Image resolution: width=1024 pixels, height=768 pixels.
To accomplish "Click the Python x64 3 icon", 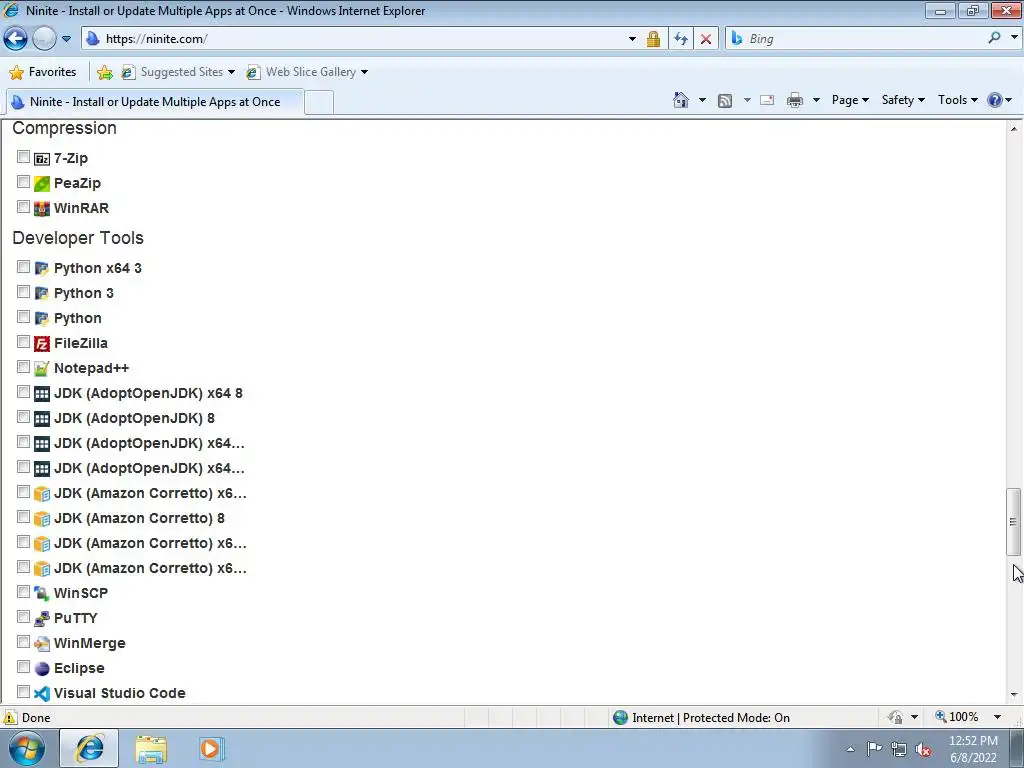I will [x=42, y=268].
